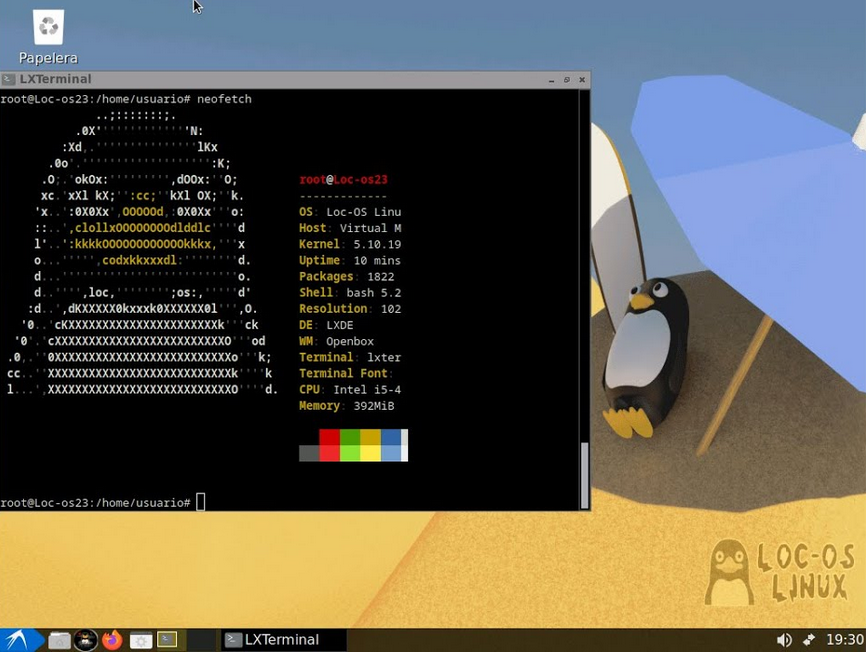Click the bottom root@Loc-os23:/home/usuario# prompt text
Image resolution: width=866 pixels, height=652 pixels.
(x=96, y=503)
